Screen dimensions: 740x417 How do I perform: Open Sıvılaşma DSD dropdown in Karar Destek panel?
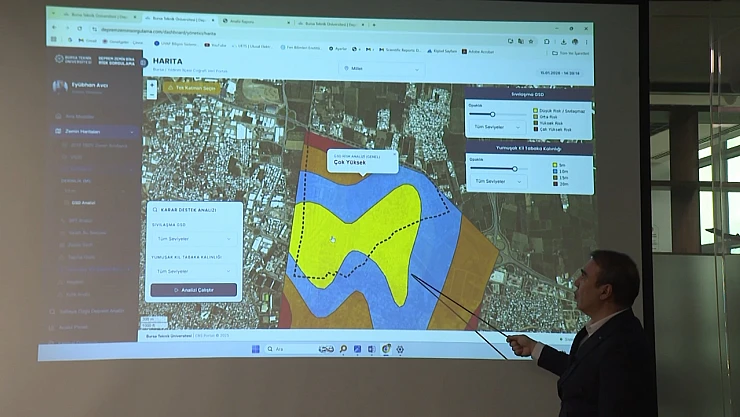point(195,239)
